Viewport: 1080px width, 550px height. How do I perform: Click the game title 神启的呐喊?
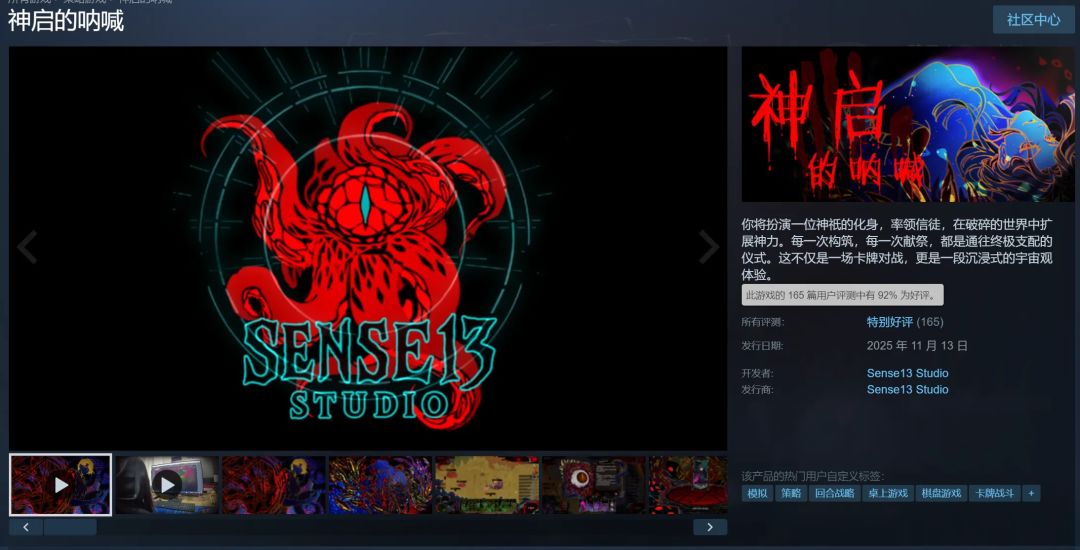(x=65, y=21)
